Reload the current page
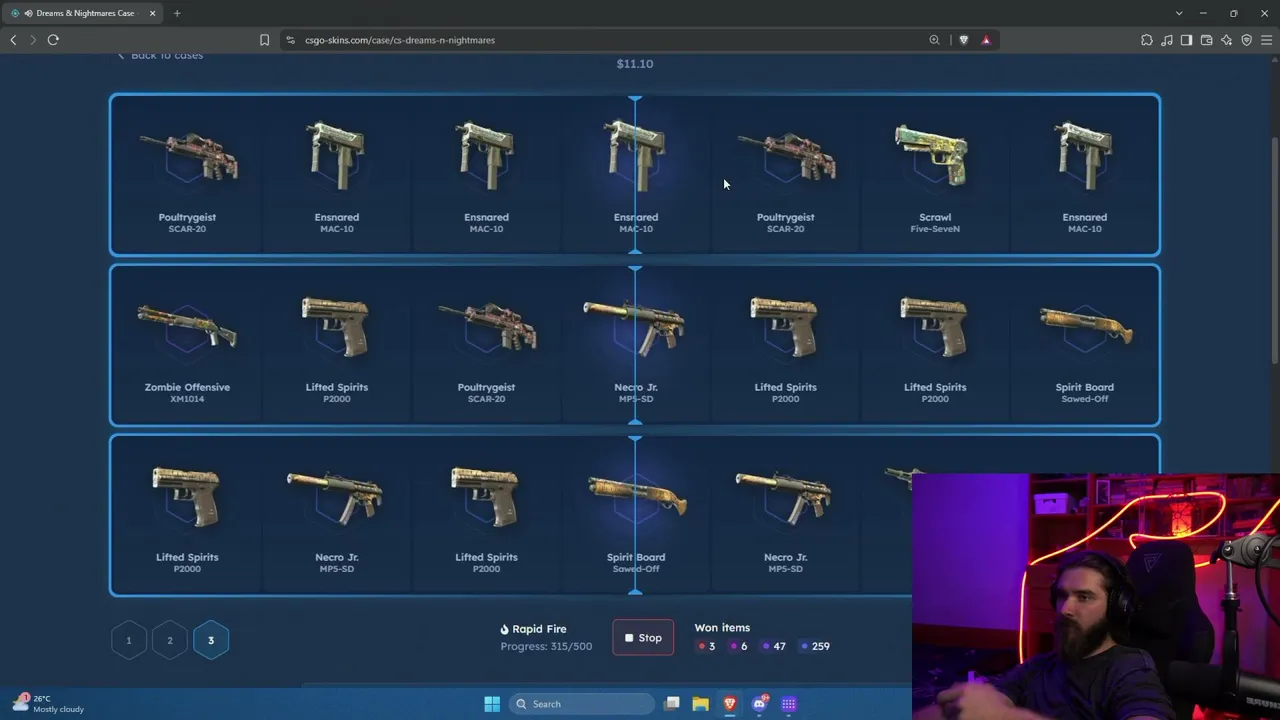The image size is (1280, 720). click(53, 40)
